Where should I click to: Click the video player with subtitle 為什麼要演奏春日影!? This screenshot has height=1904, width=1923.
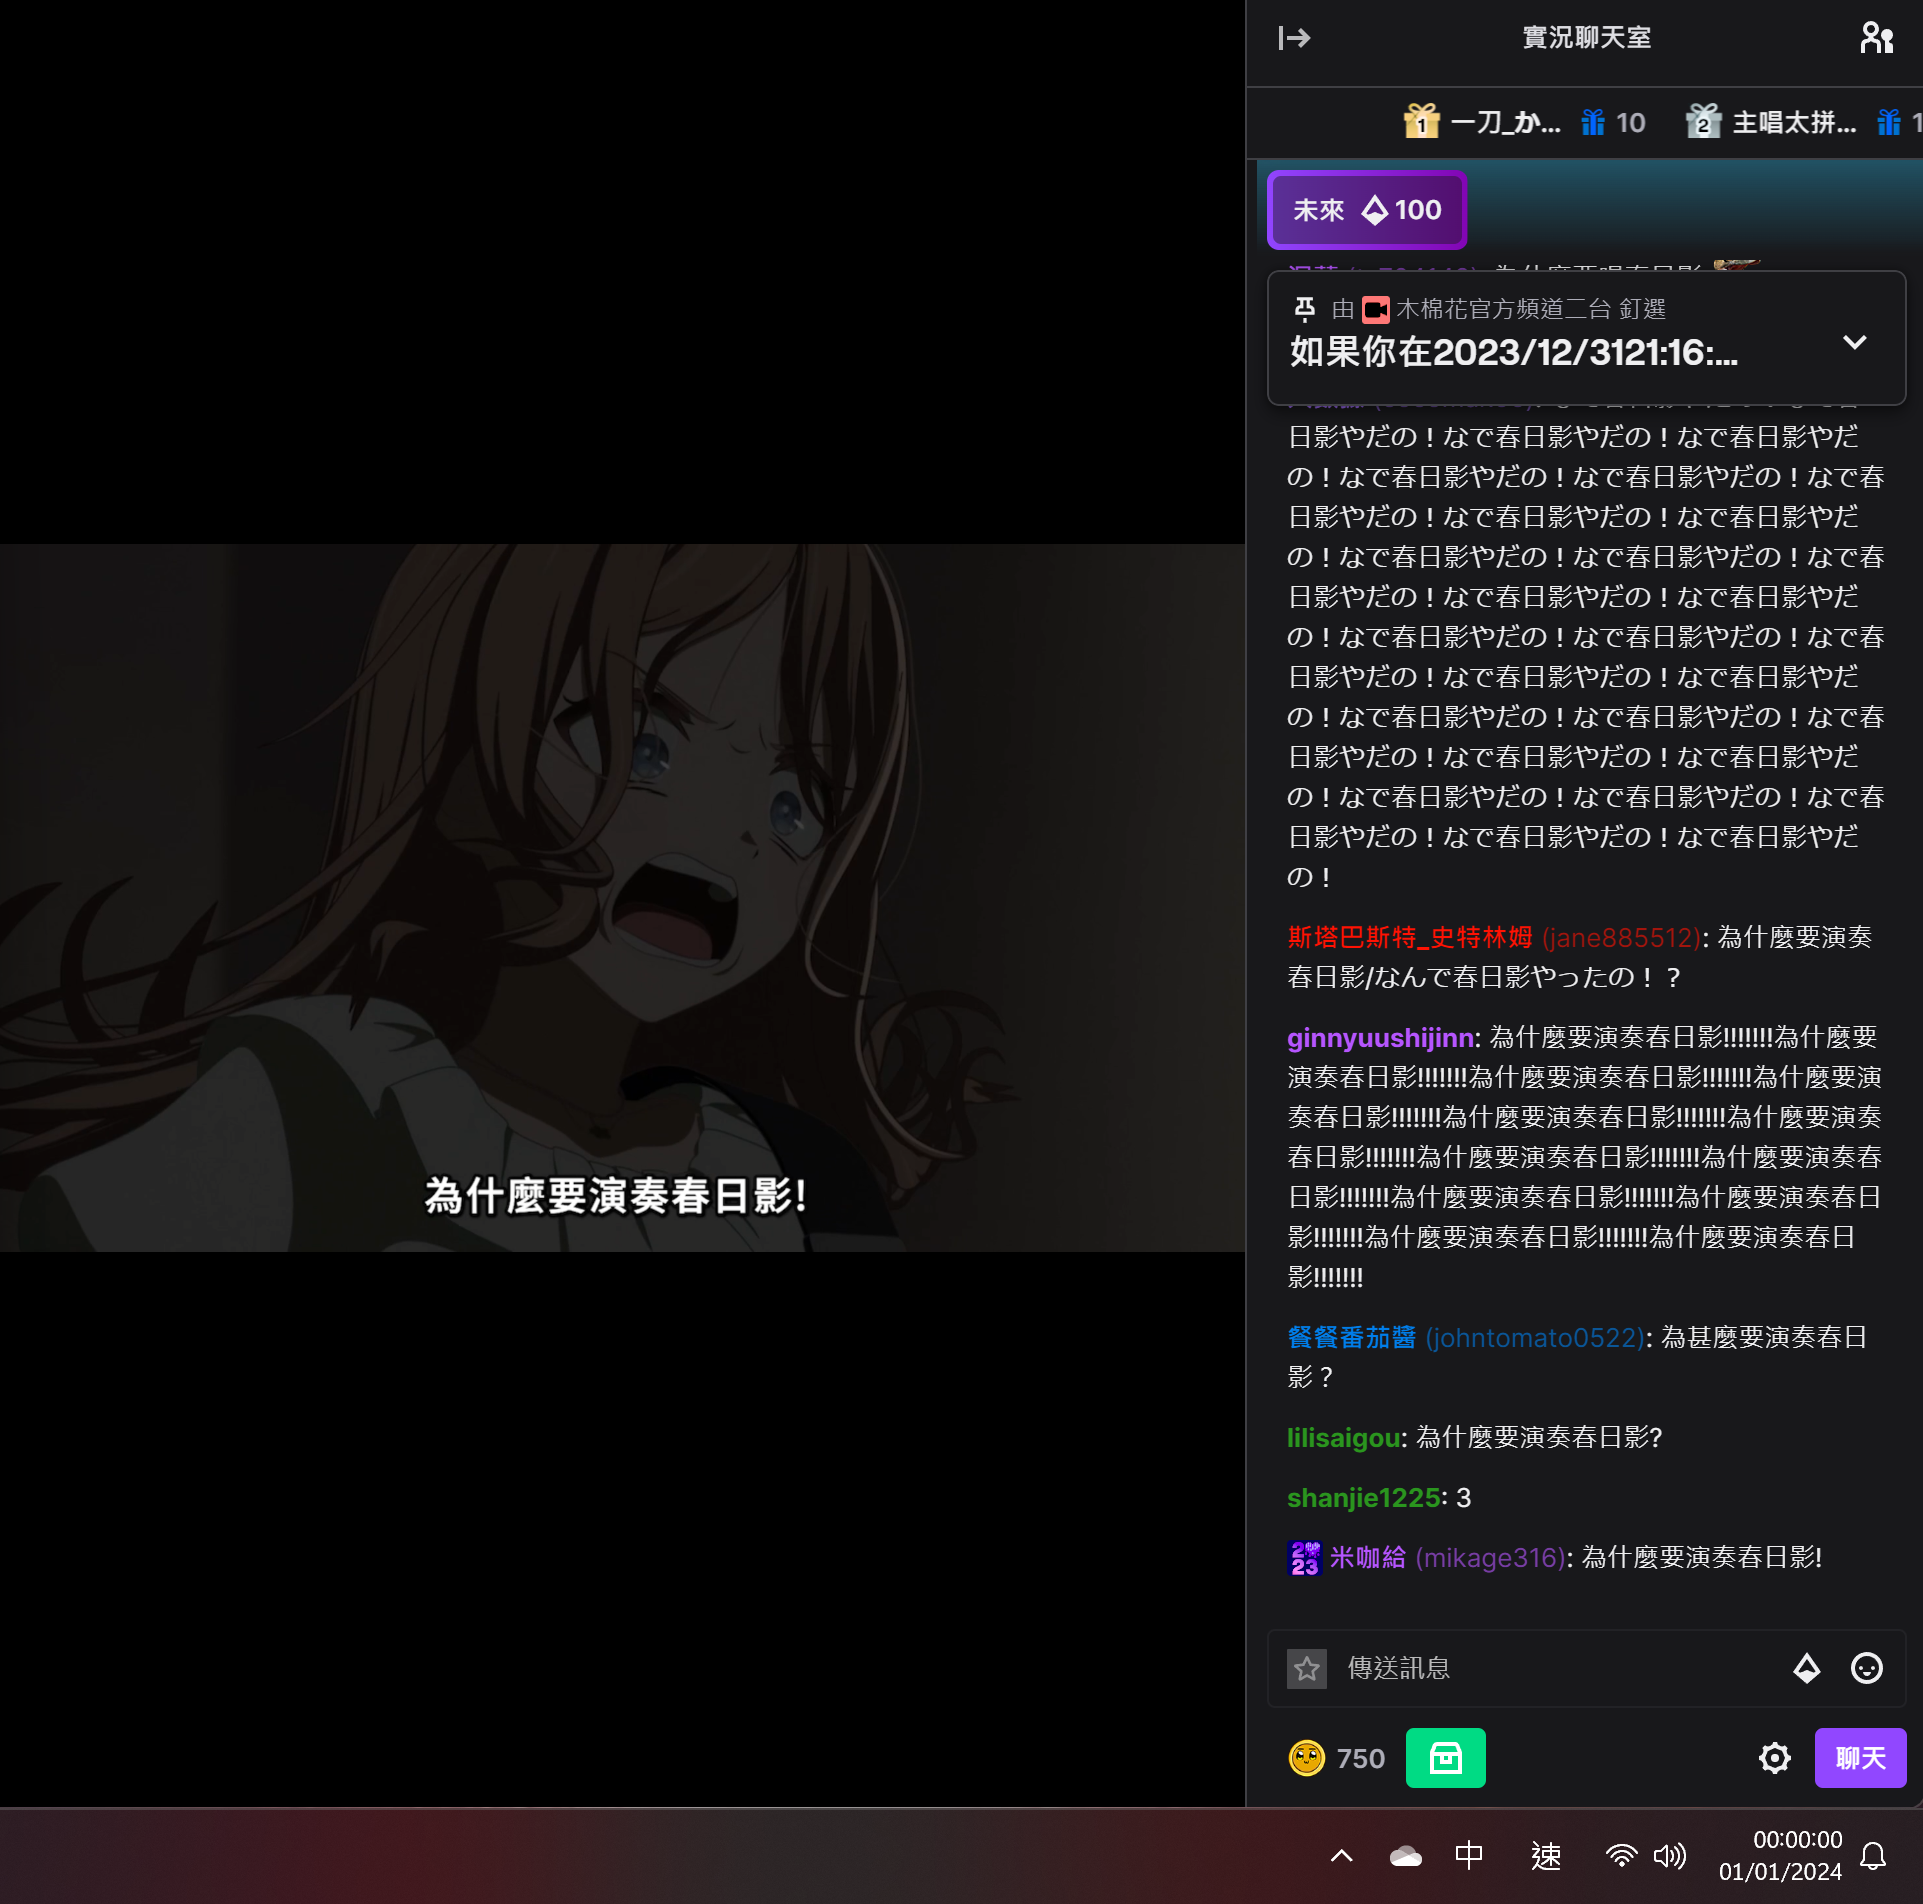tap(622, 898)
